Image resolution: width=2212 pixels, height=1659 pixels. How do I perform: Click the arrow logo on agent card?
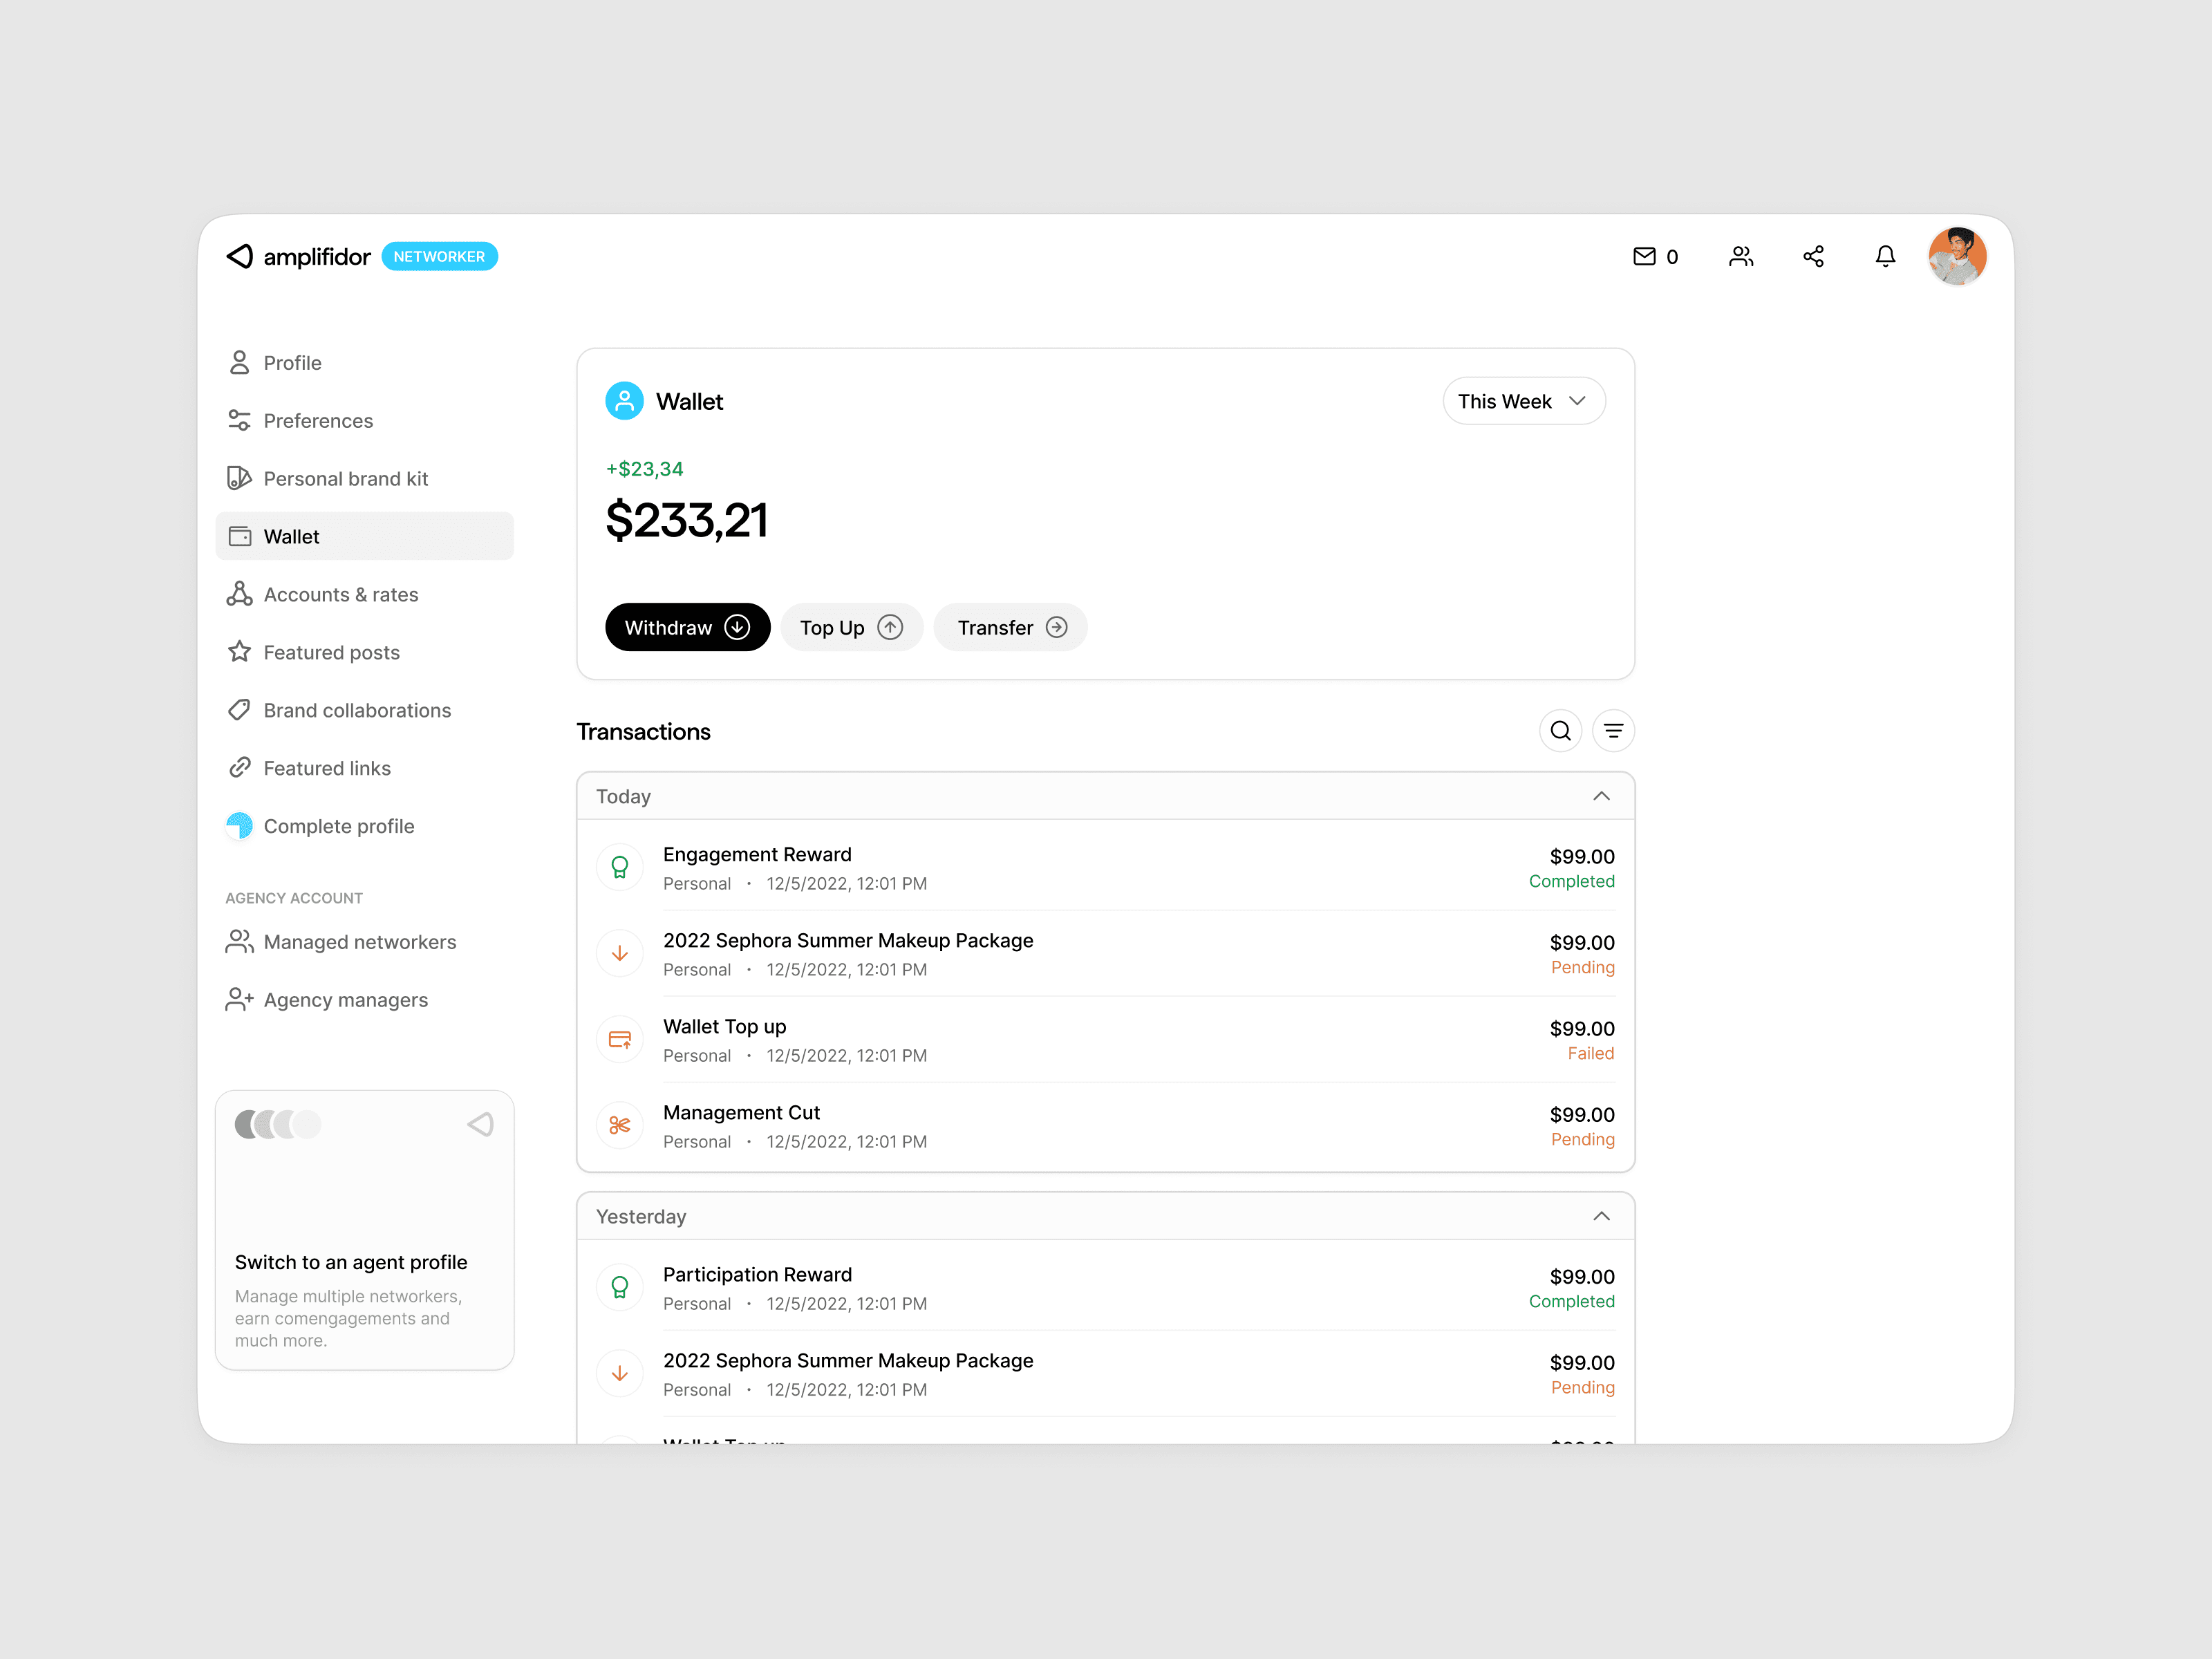point(481,1124)
